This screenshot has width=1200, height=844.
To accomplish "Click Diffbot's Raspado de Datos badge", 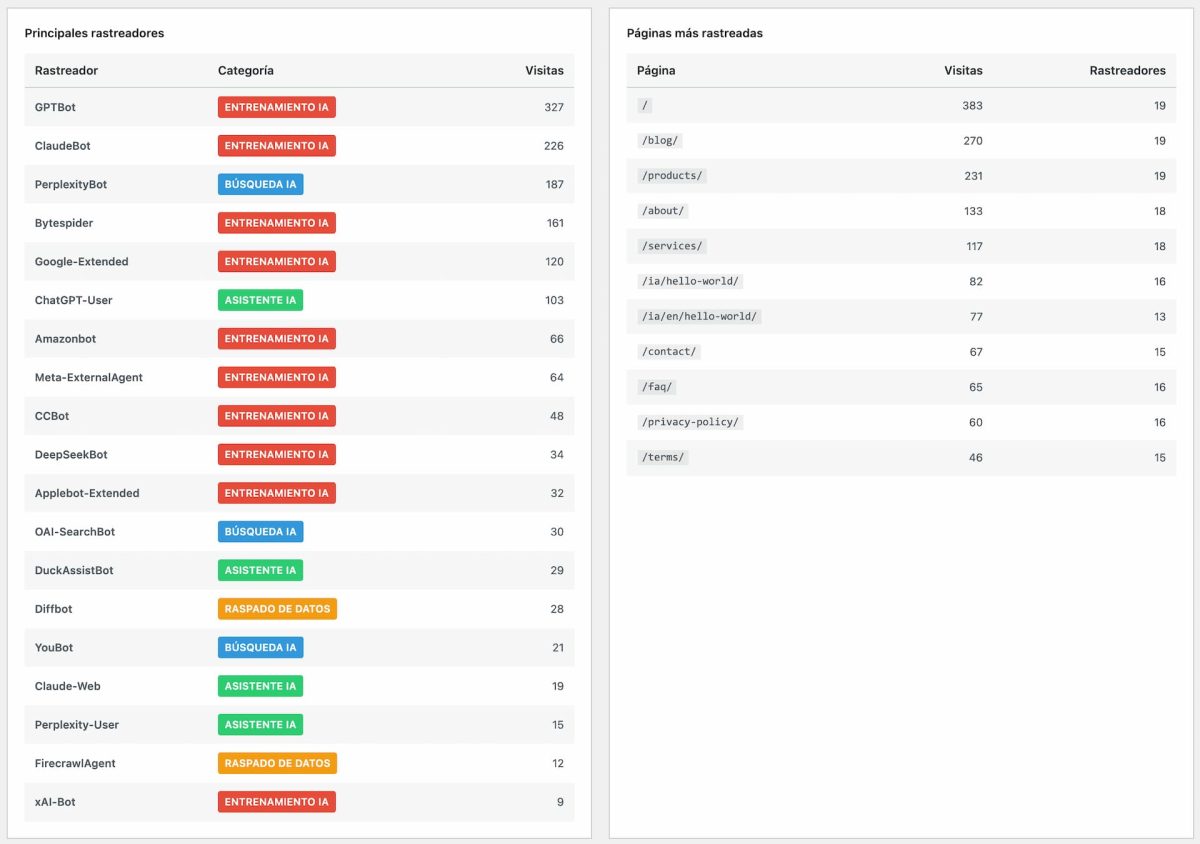I will pos(277,609).
